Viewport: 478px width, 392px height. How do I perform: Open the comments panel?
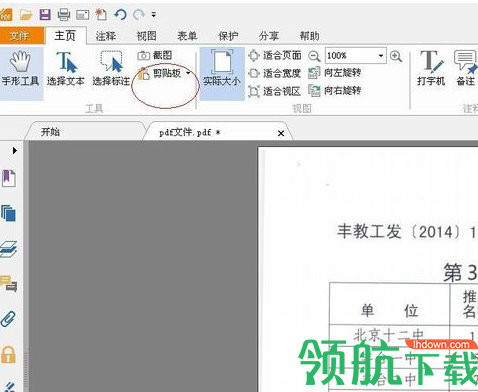coord(9,284)
